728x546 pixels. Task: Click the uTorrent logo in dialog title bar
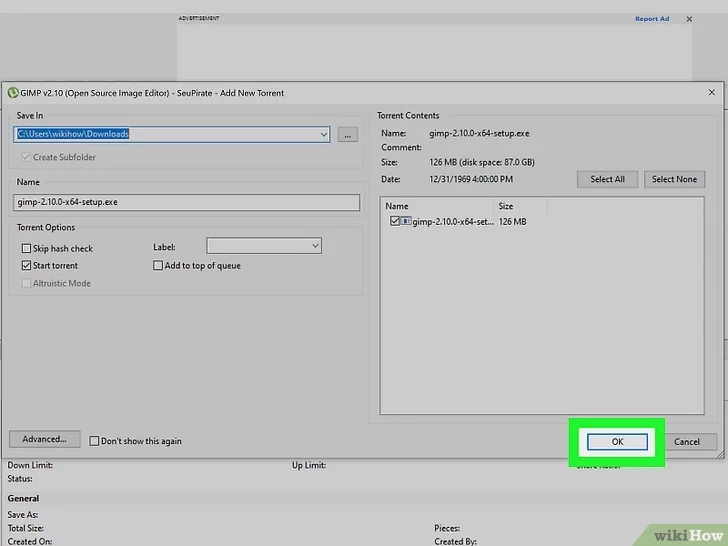[13, 93]
